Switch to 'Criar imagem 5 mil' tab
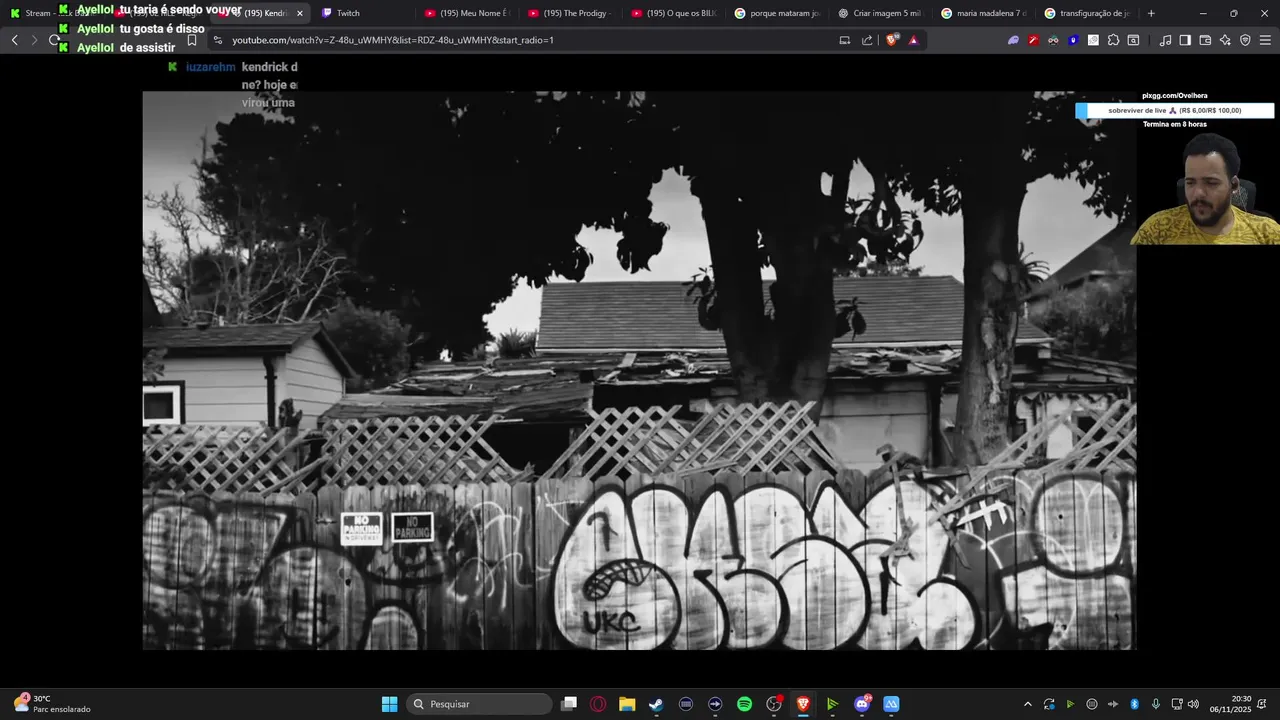The height and width of the screenshot is (720, 1280). pyautogui.click(x=880, y=13)
